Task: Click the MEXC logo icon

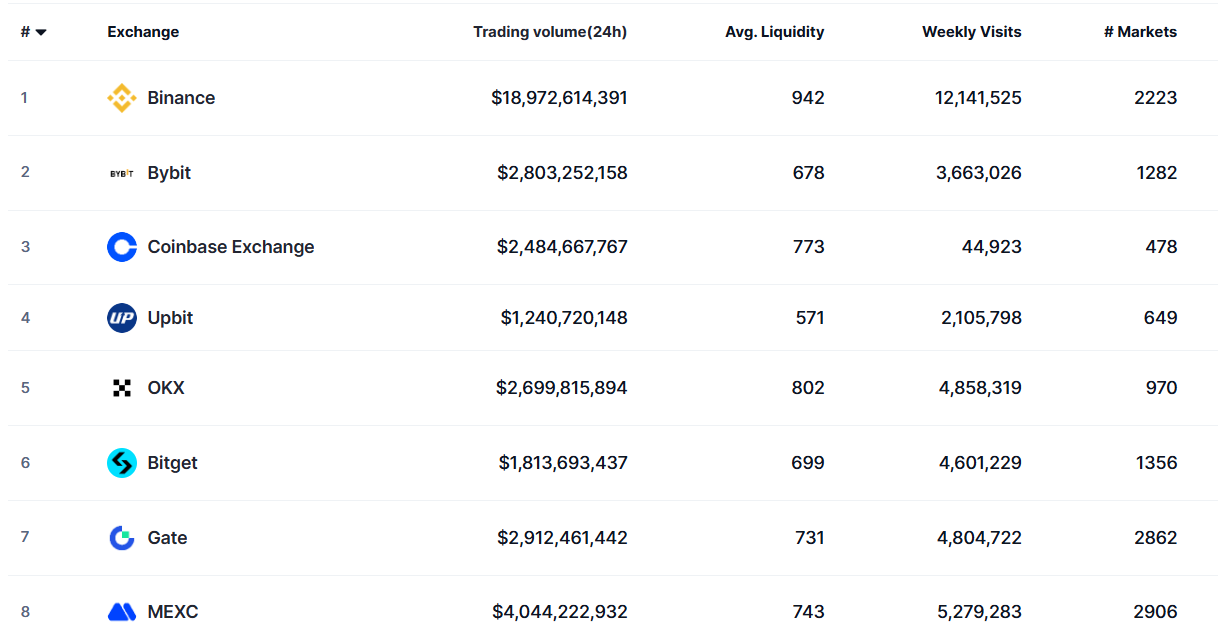Action: (x=121, y=611)
